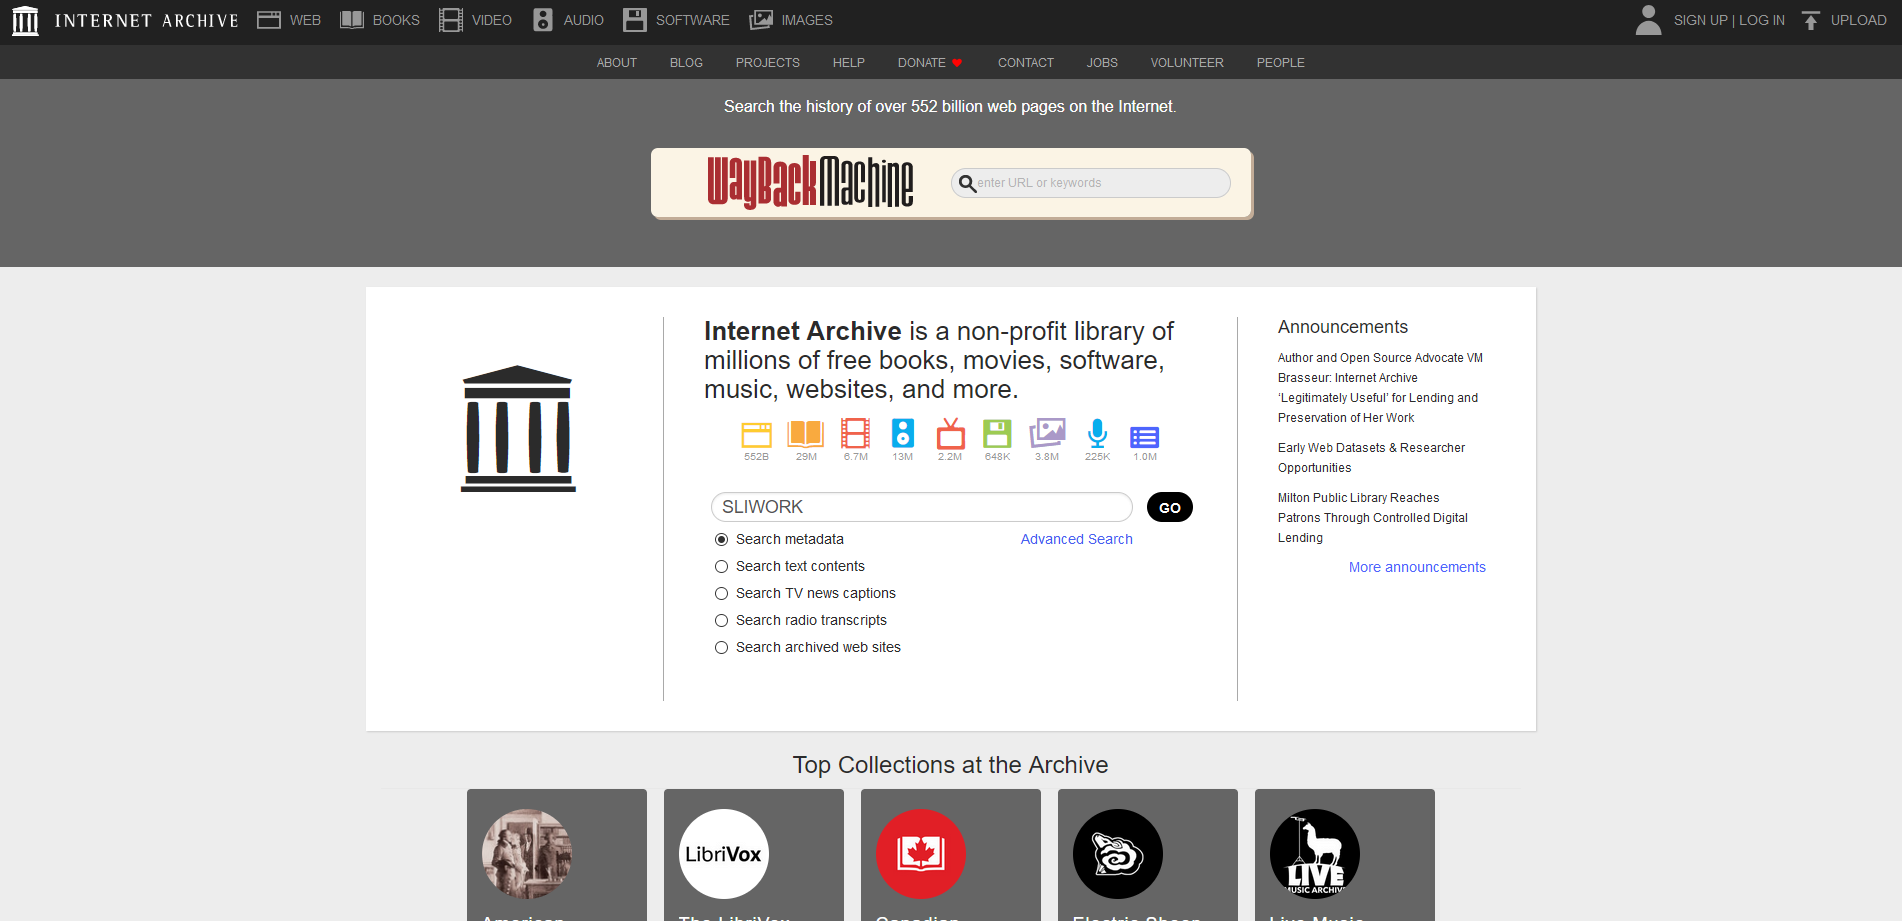
Task: Open the Books section icon in top bar
Action: tap(352, 20)
